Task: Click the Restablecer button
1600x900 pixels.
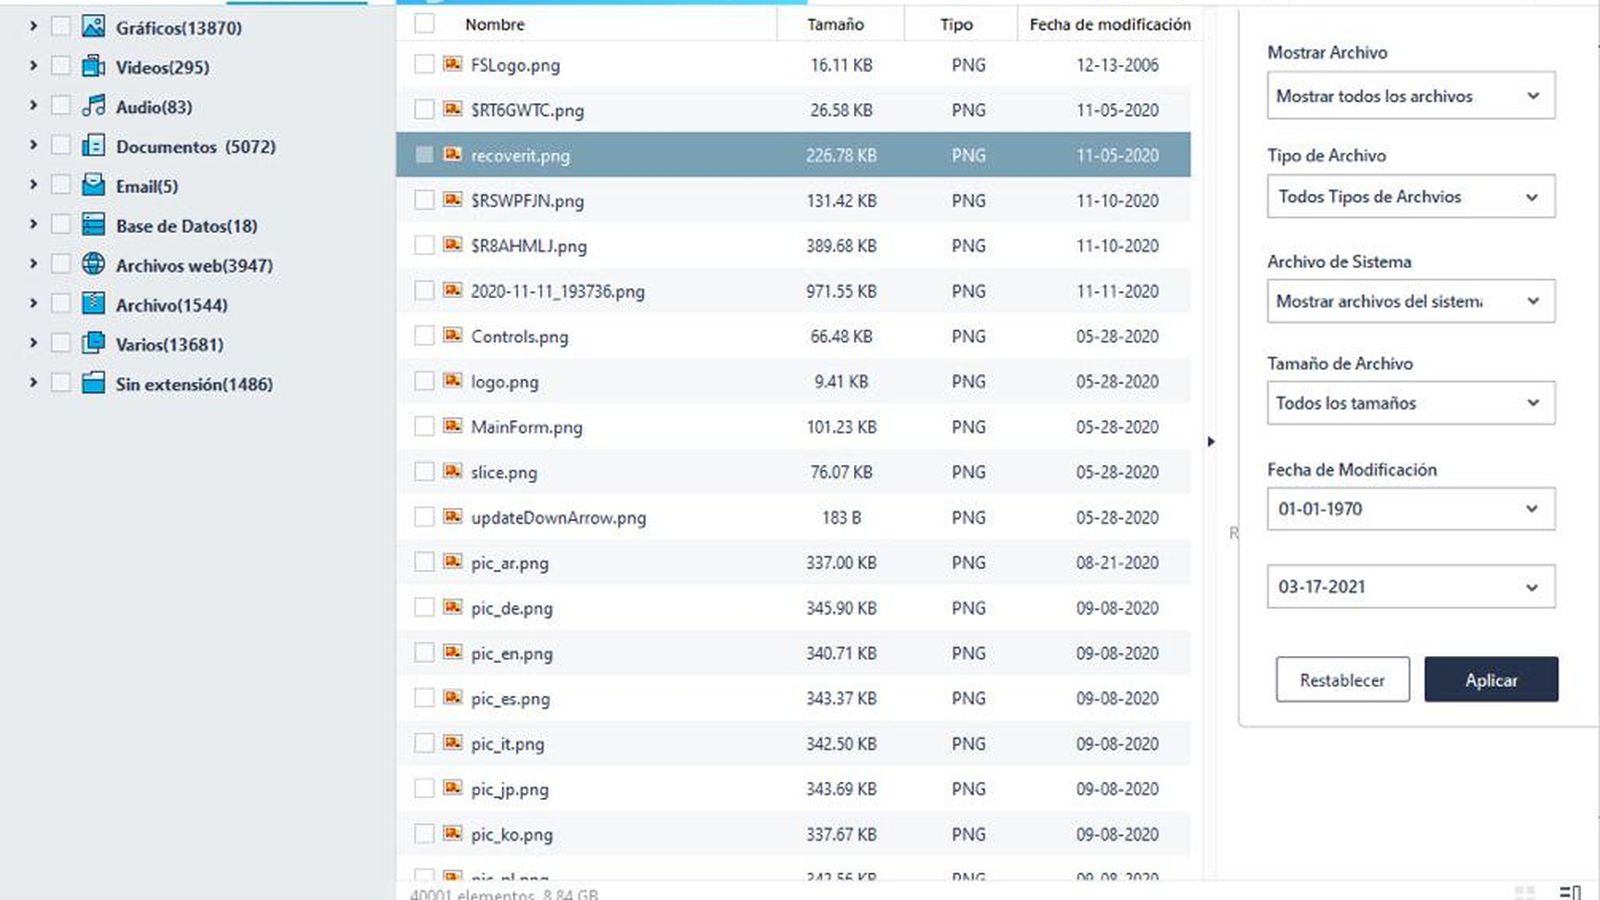Action: [x=1342, y=680]
